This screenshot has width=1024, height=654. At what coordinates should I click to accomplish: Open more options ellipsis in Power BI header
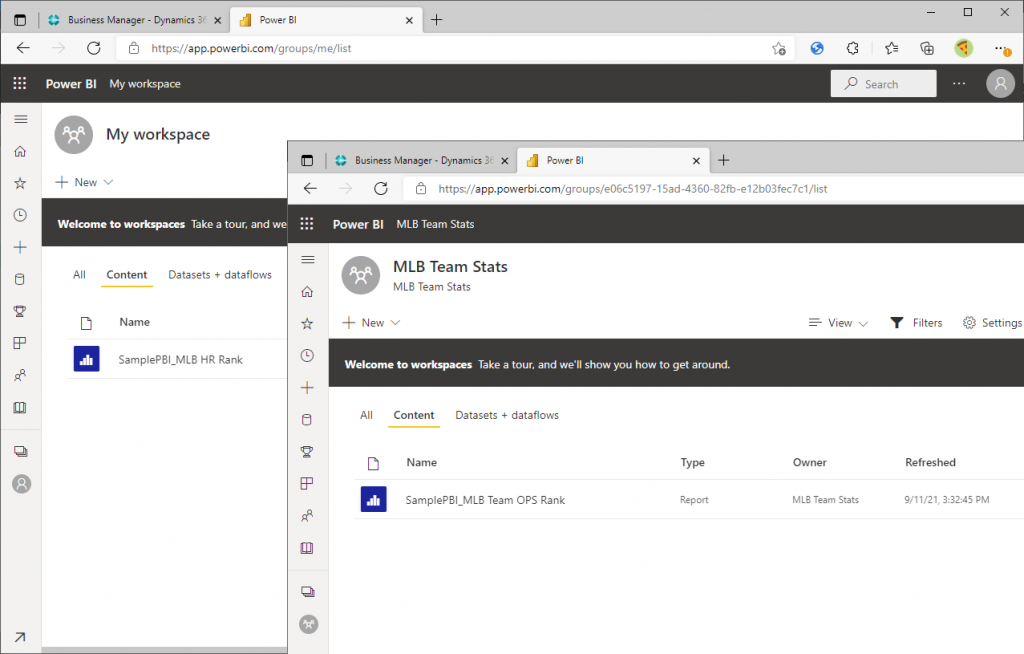[959, 84]
